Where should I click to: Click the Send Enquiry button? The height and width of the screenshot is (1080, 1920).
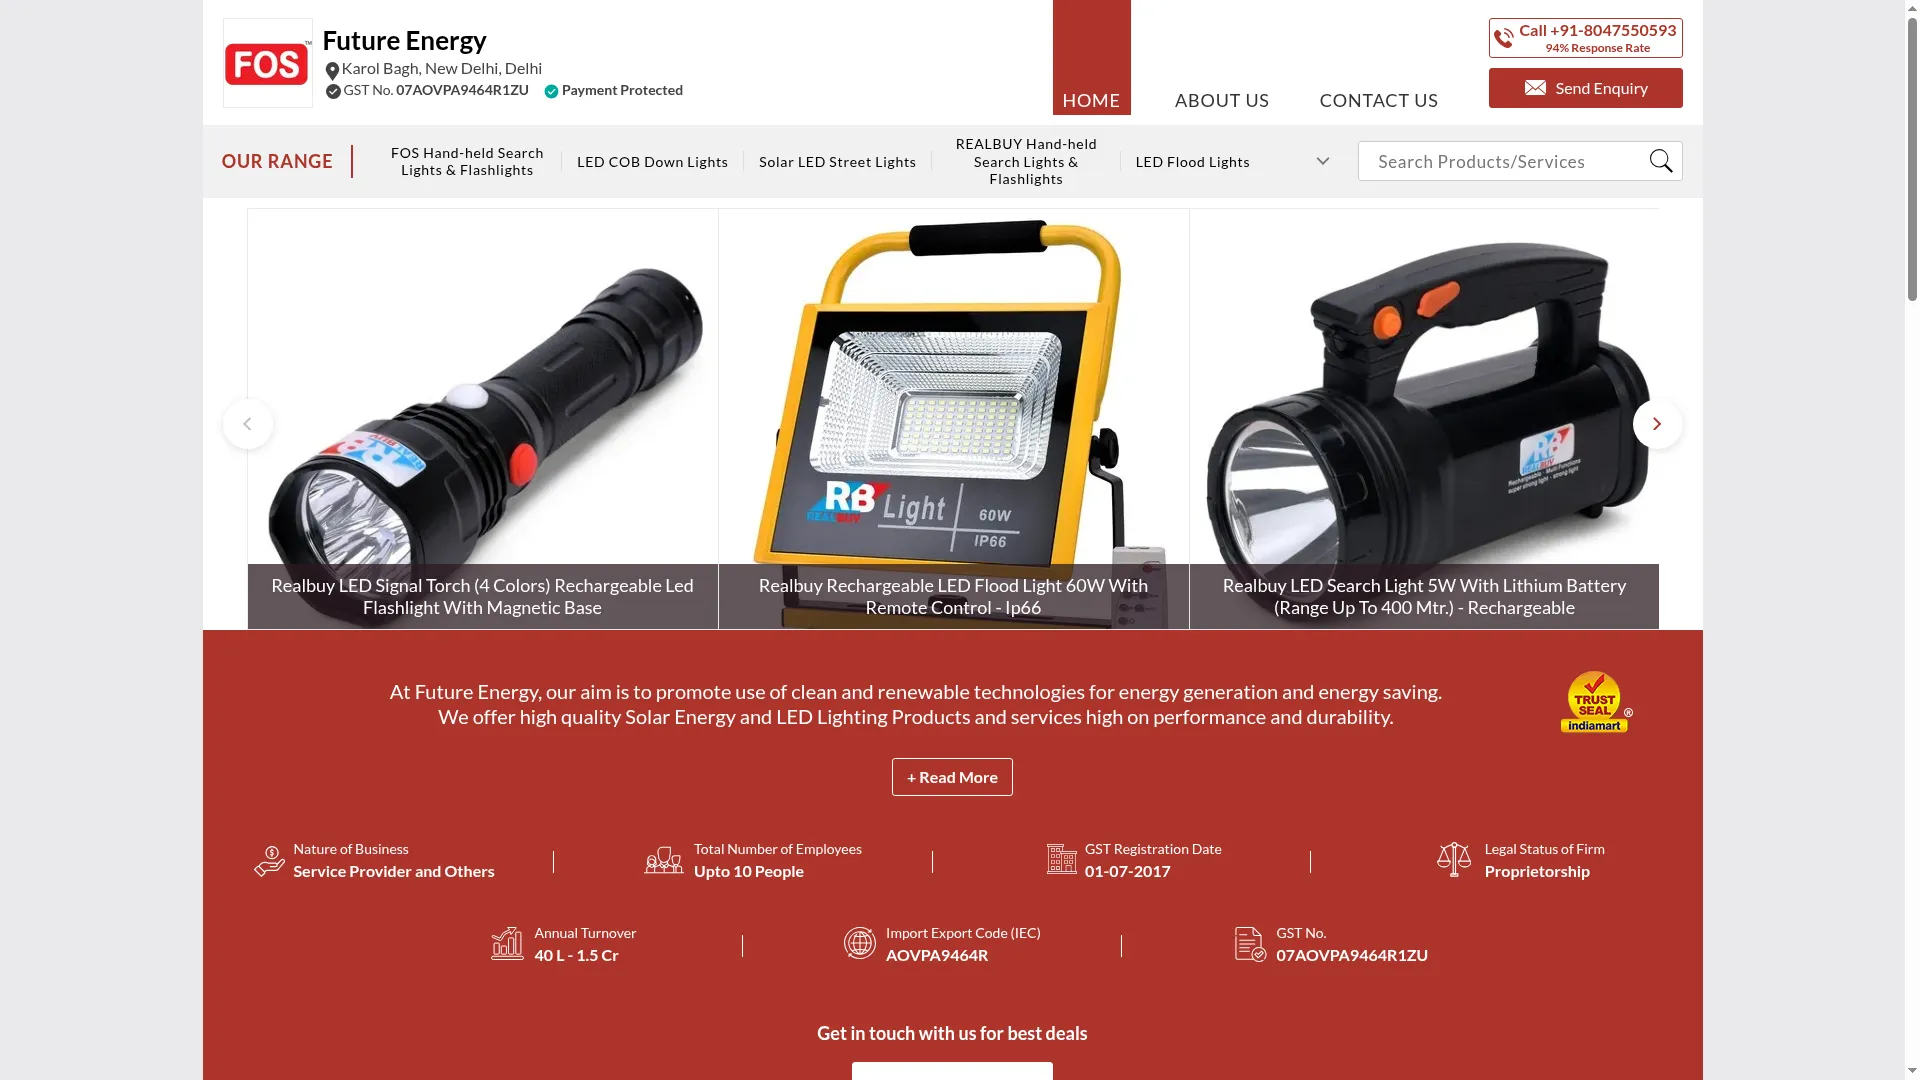click(1585, 88)
